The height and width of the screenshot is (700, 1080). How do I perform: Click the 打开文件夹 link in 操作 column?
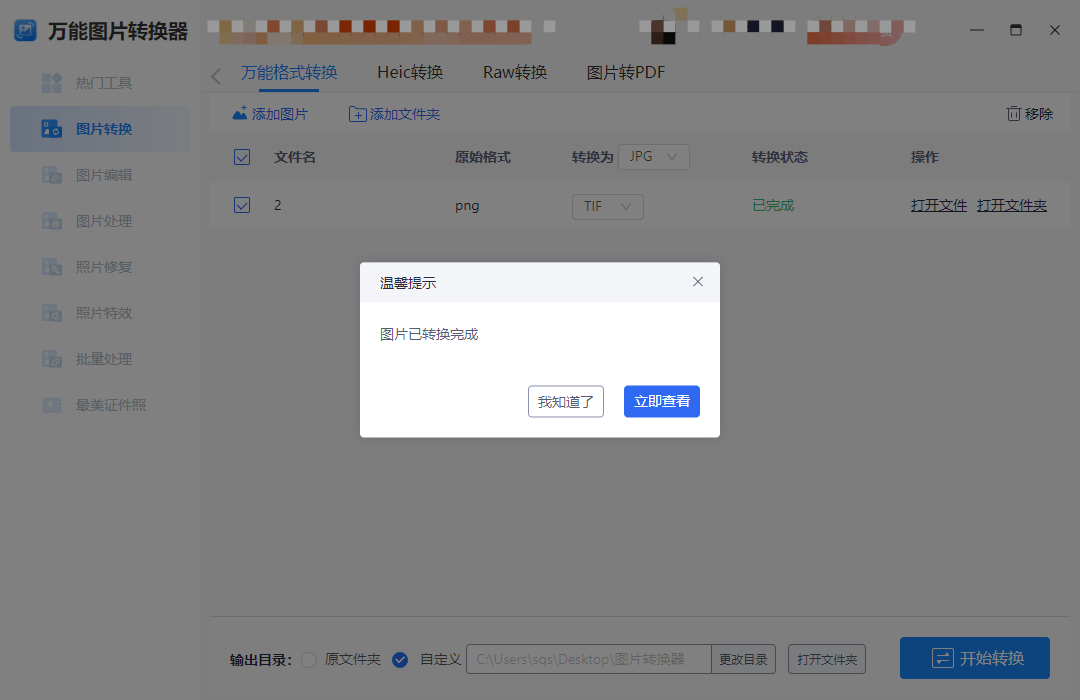[1012, 205]
